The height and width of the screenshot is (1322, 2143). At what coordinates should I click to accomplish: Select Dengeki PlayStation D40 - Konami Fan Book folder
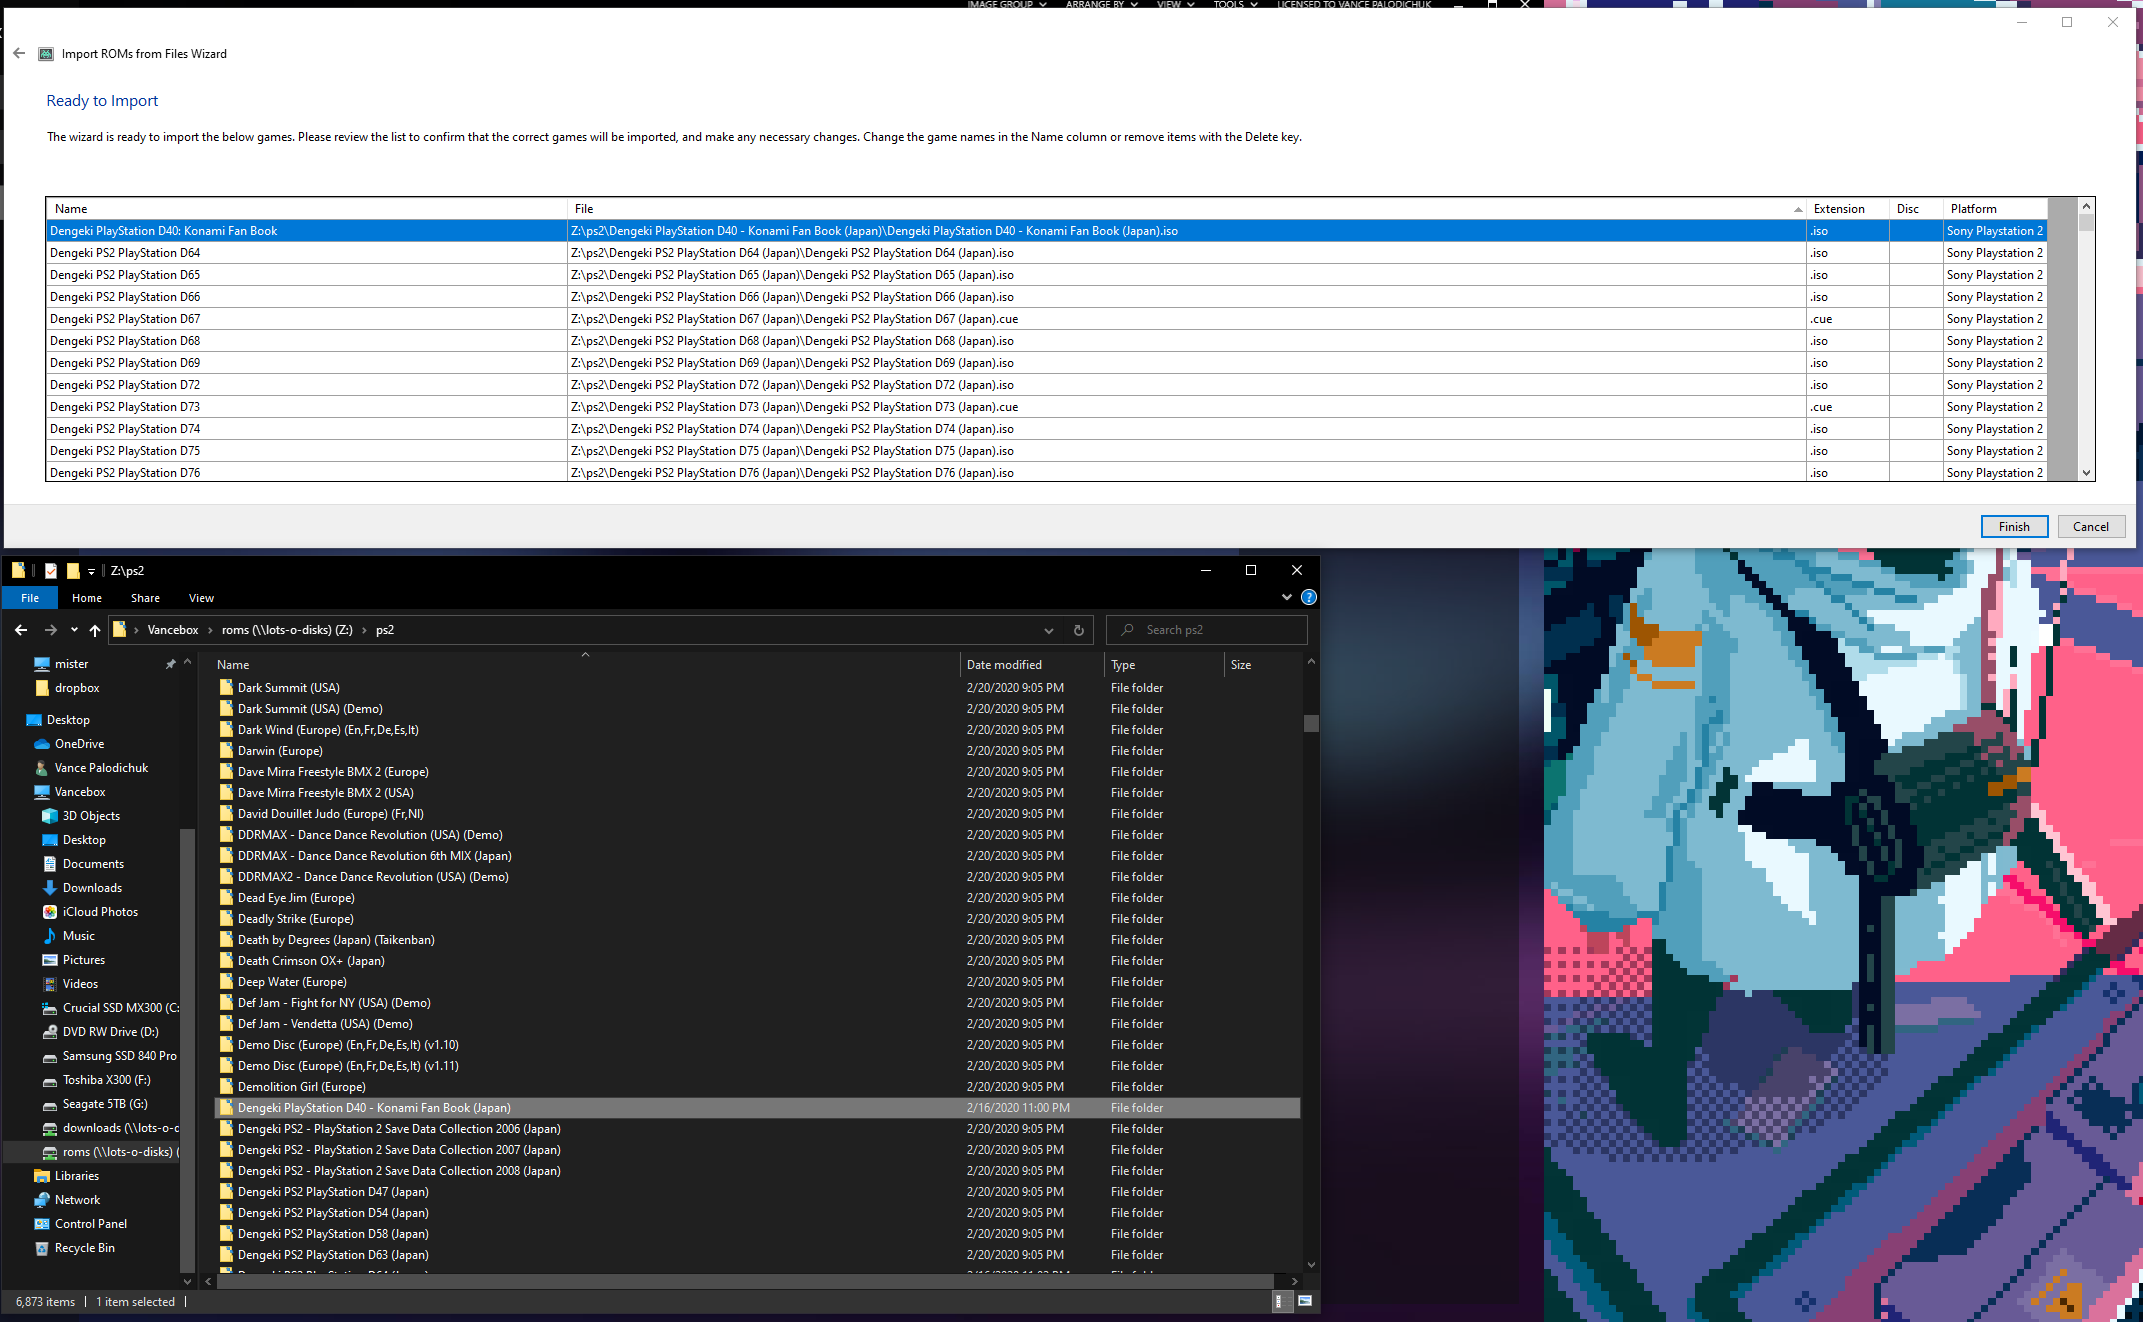click(757, 1108)
